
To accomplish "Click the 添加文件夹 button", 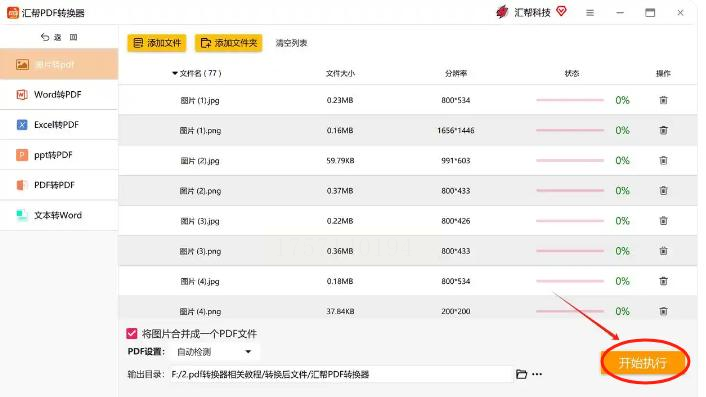I will pyautogui.click(x=229, y=43).
